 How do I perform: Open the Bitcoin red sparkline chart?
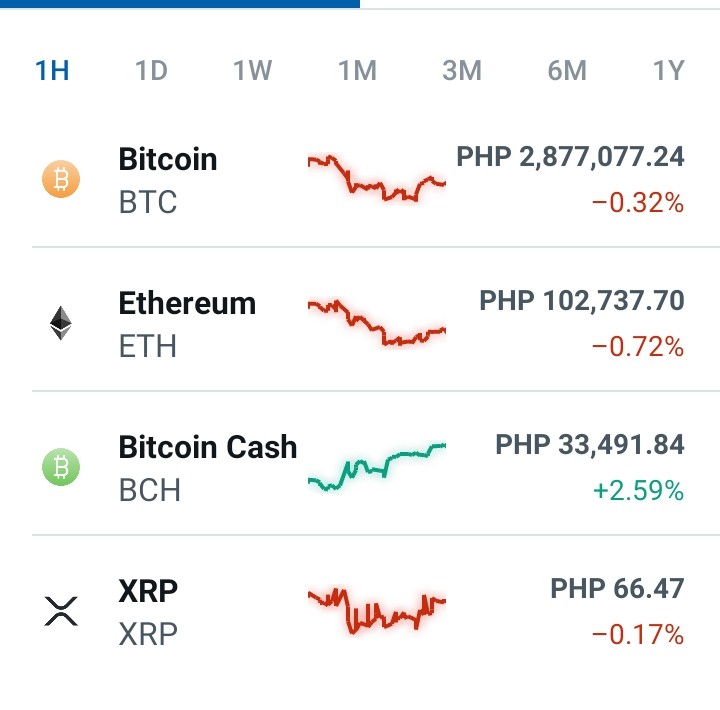tap(377, 179)
